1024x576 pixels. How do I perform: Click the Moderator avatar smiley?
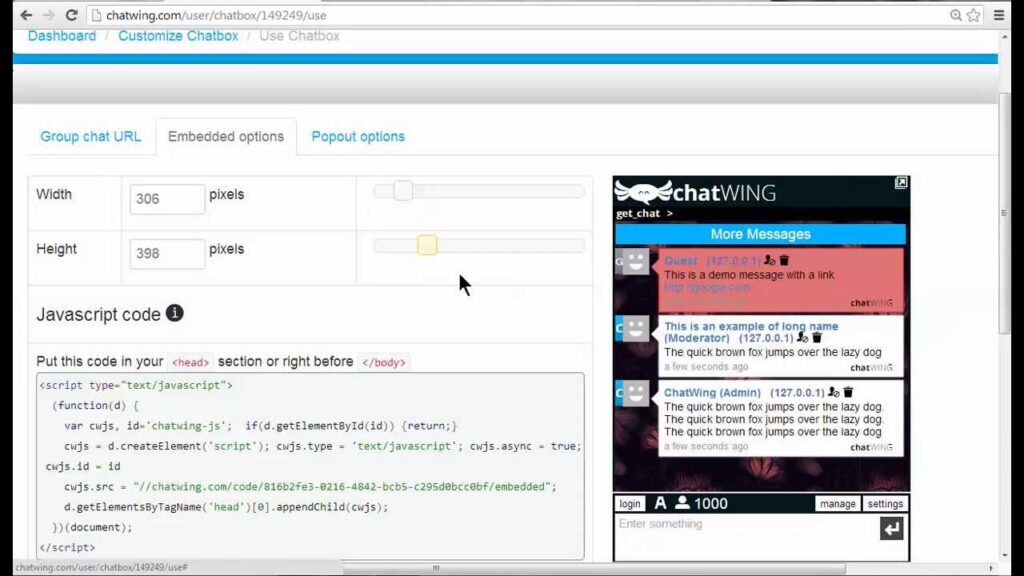tap(635, 328)
